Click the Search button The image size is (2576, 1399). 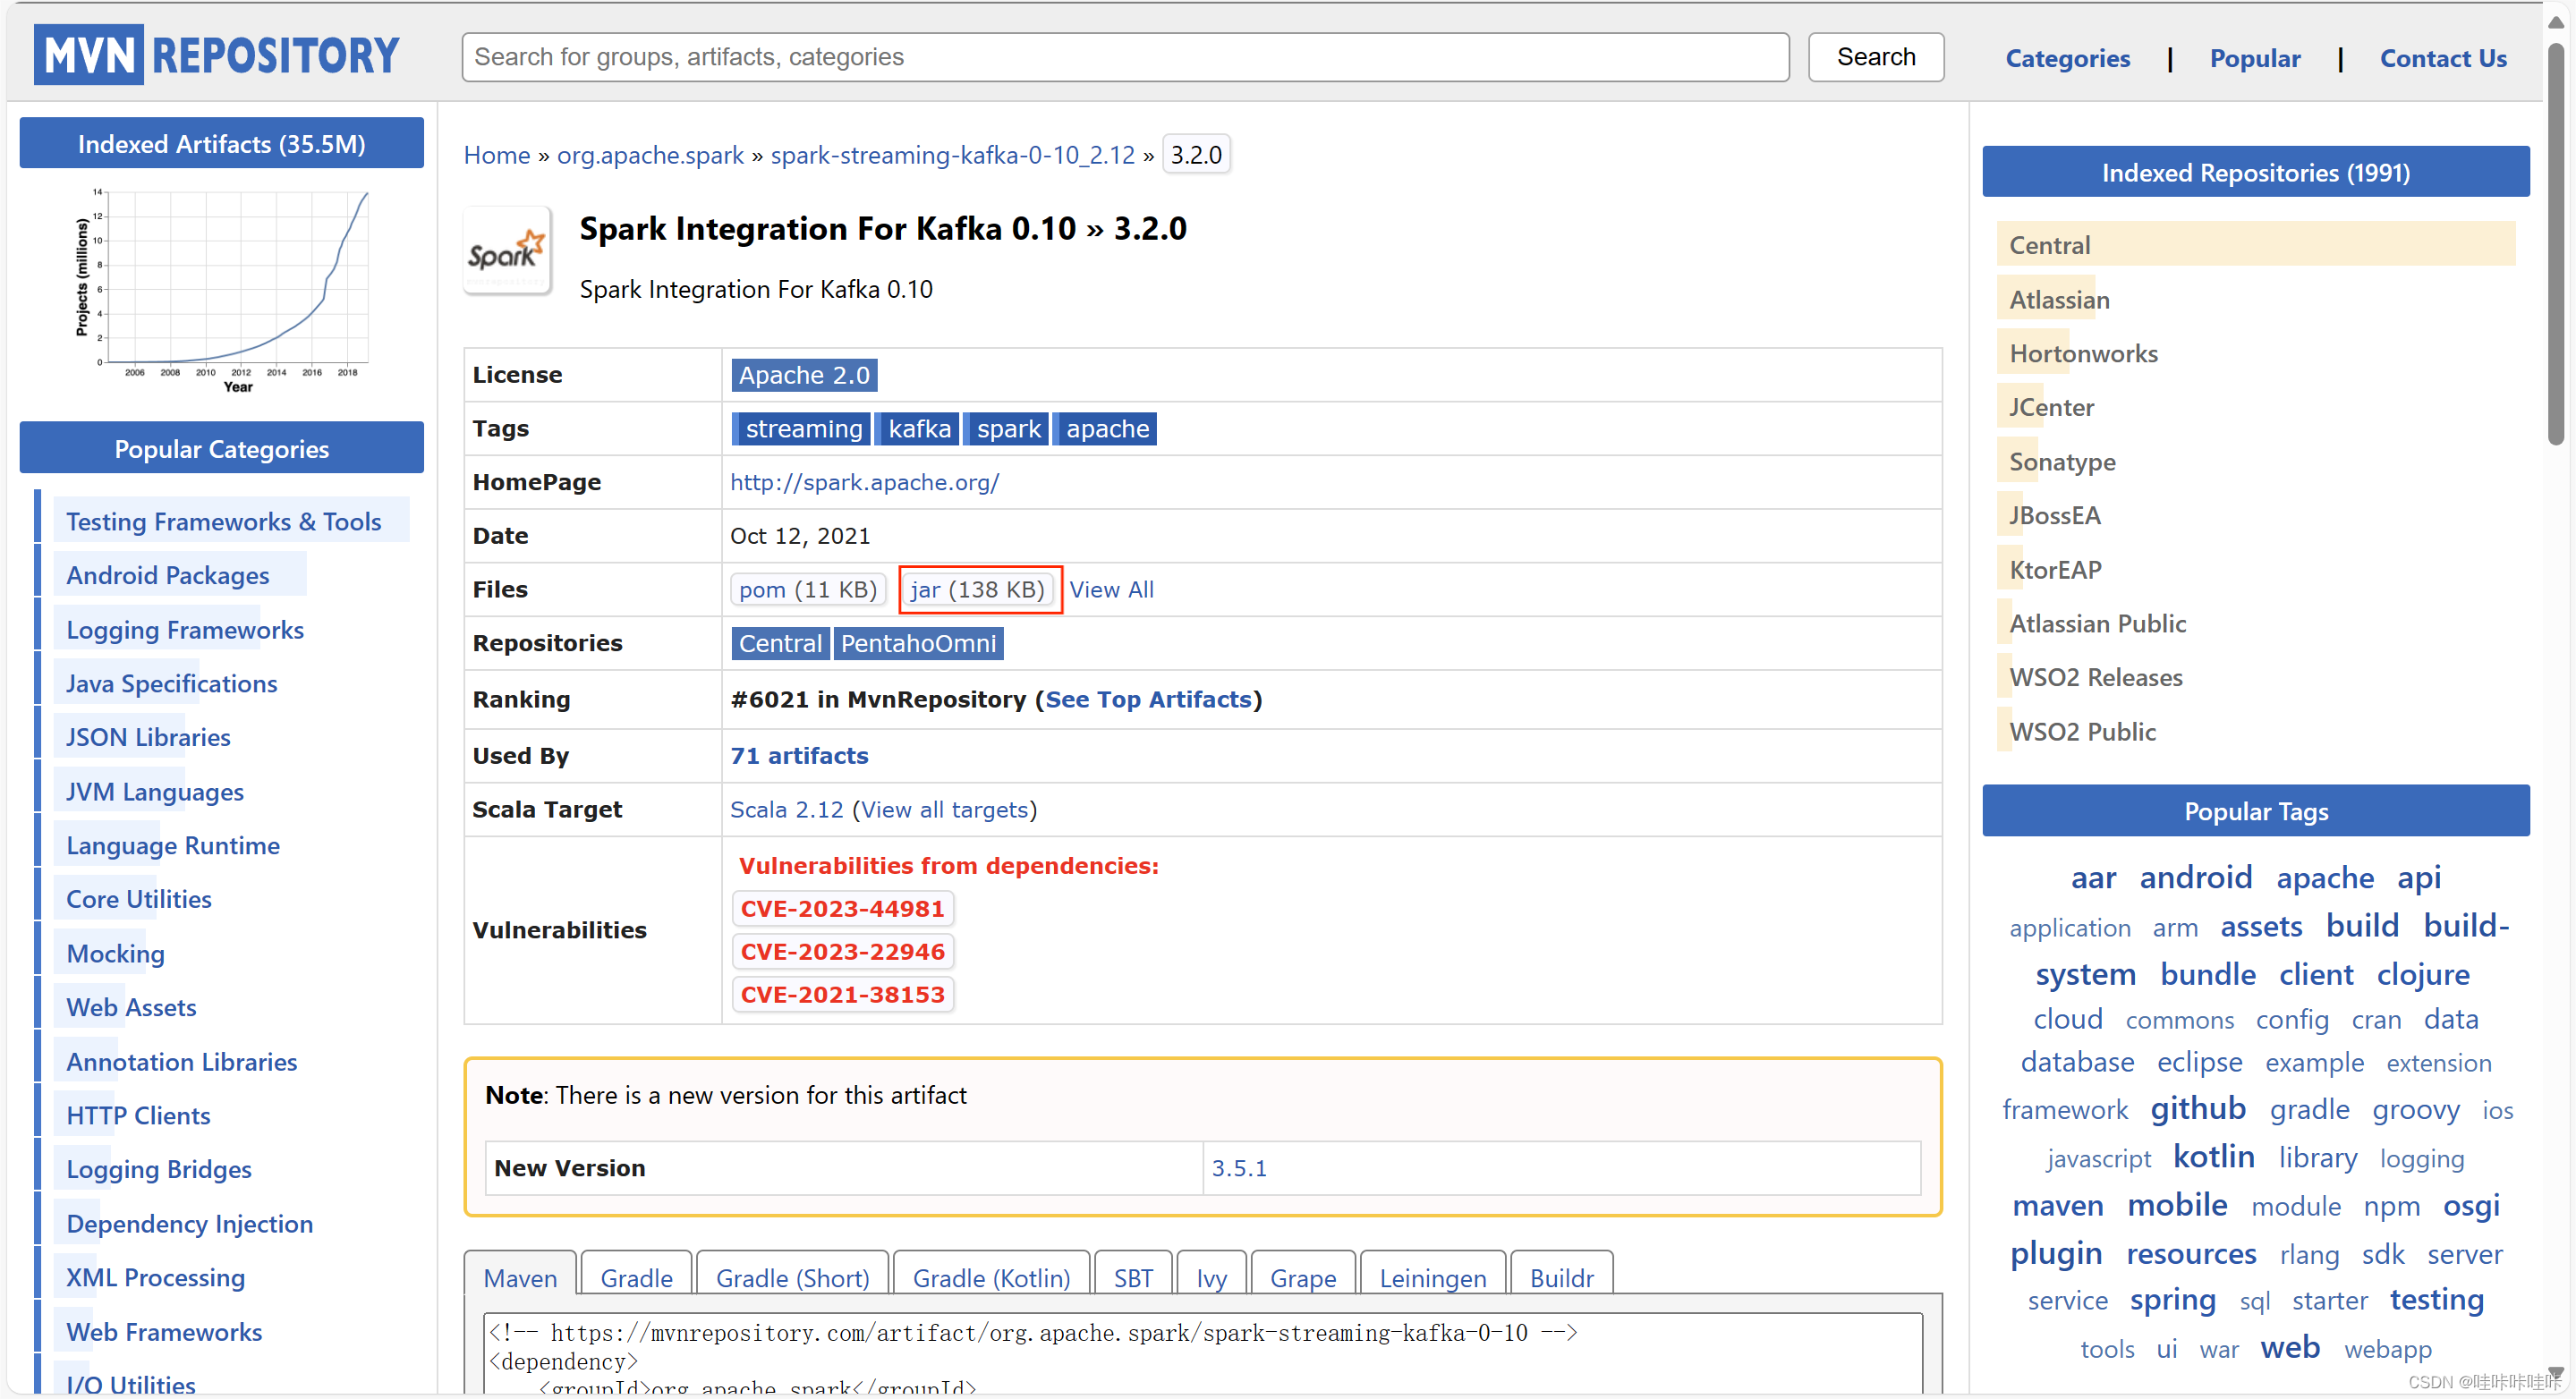click(1875, 57)
